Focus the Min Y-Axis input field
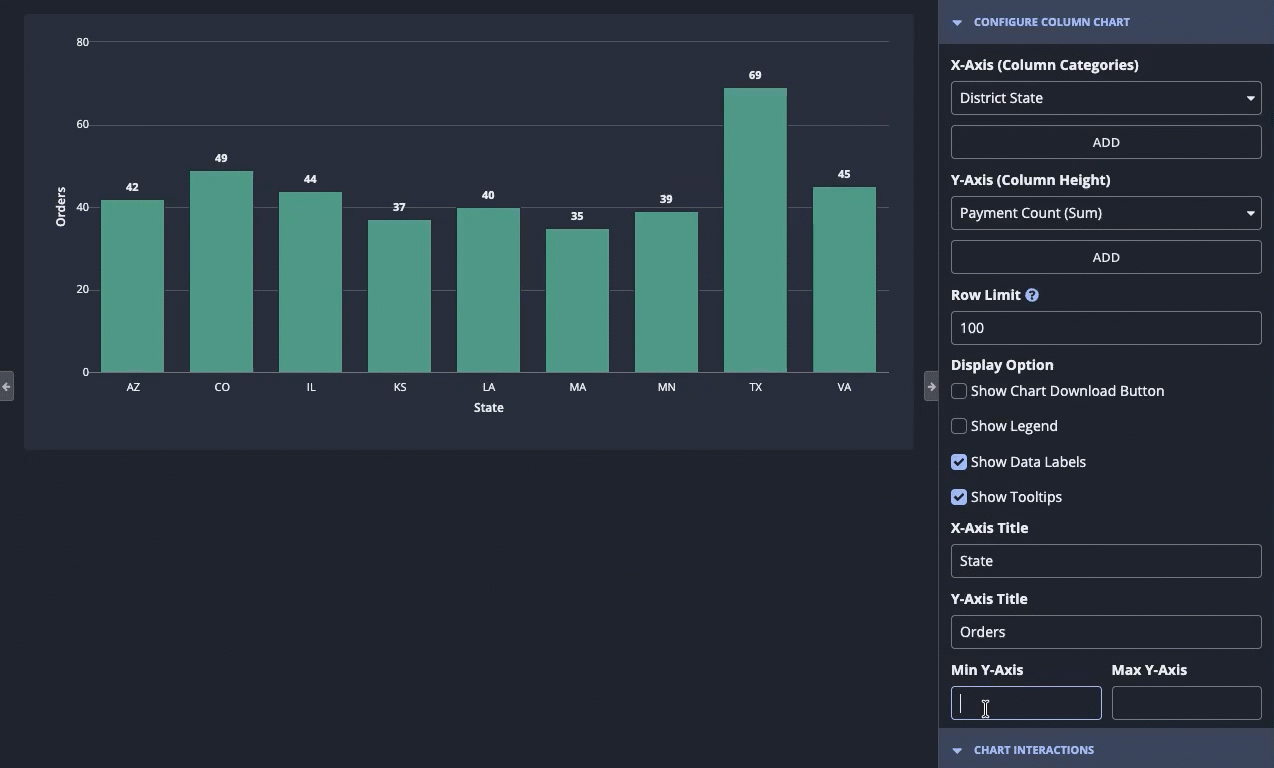The width and height of the screenshot is (1274, 768). pos(1026,703)
